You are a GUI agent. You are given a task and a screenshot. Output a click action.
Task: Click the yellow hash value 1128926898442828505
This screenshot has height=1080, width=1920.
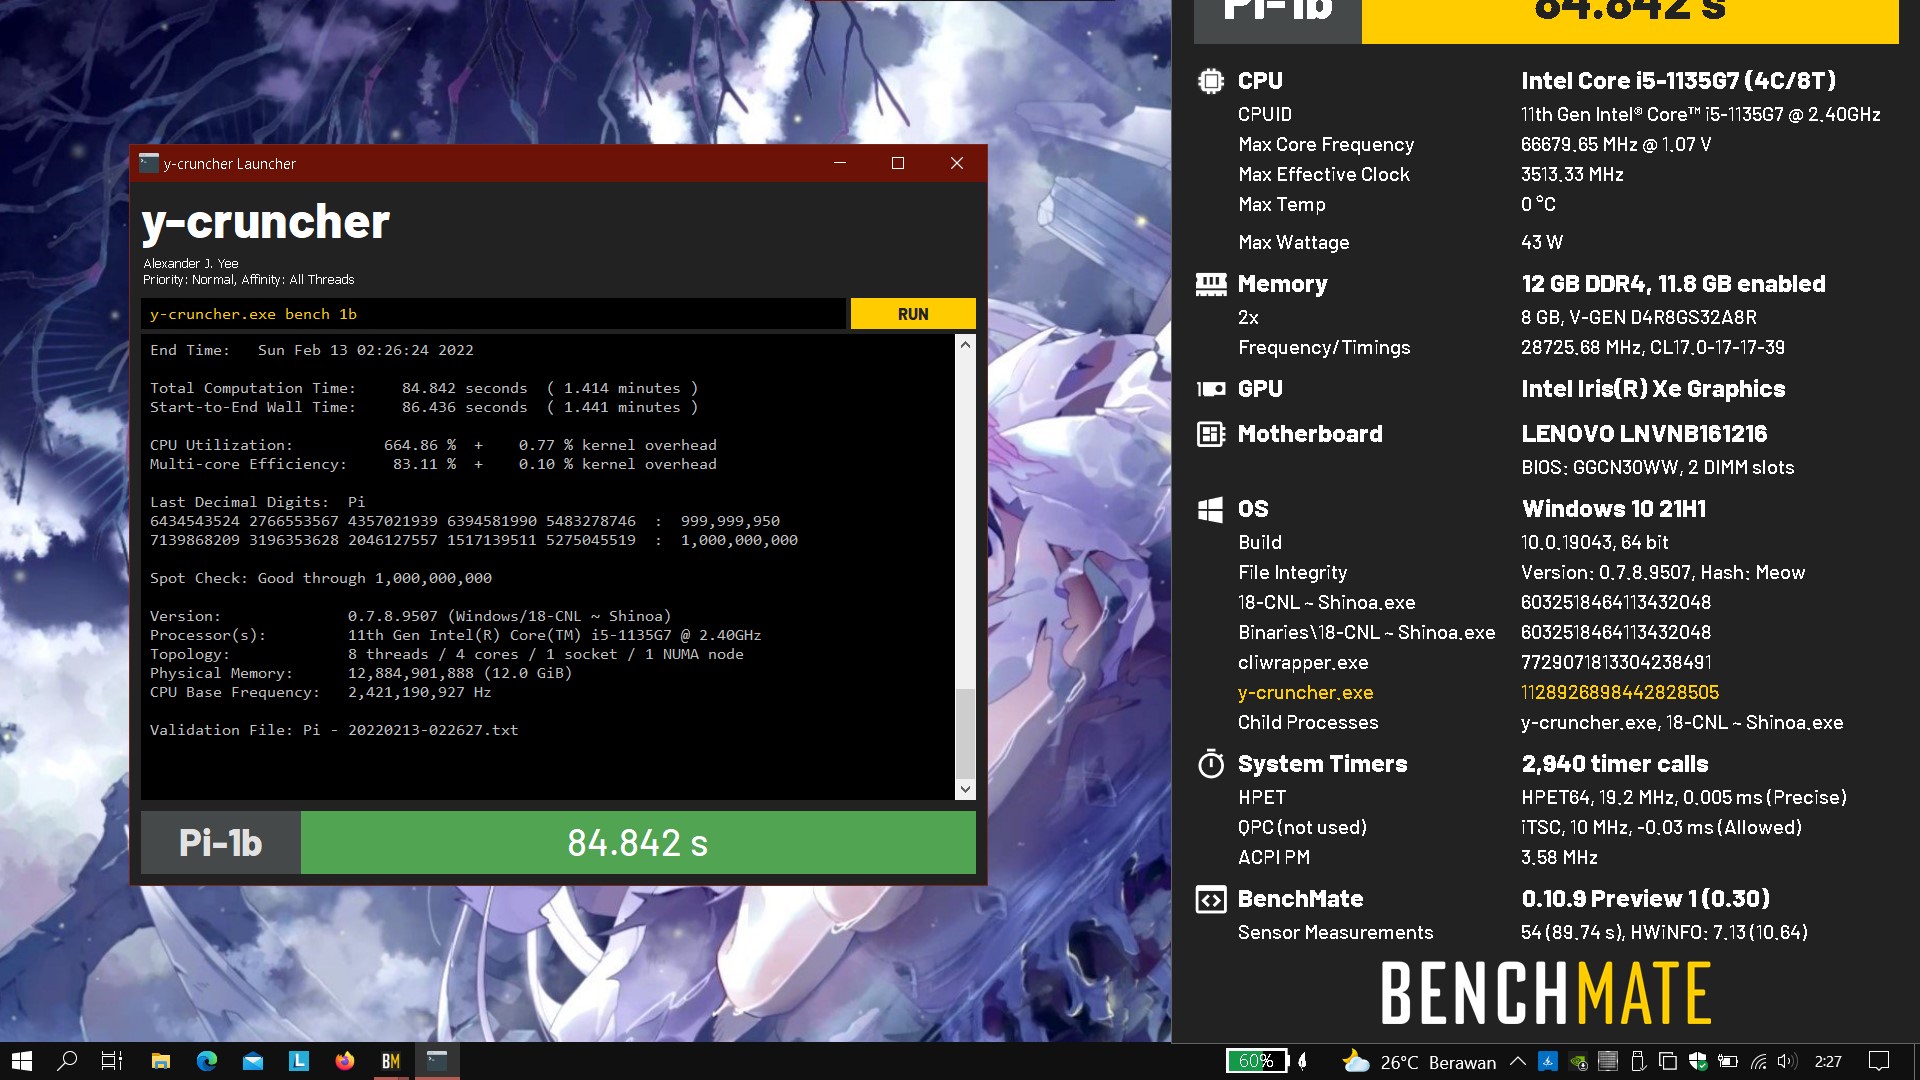click(1620, 693)
